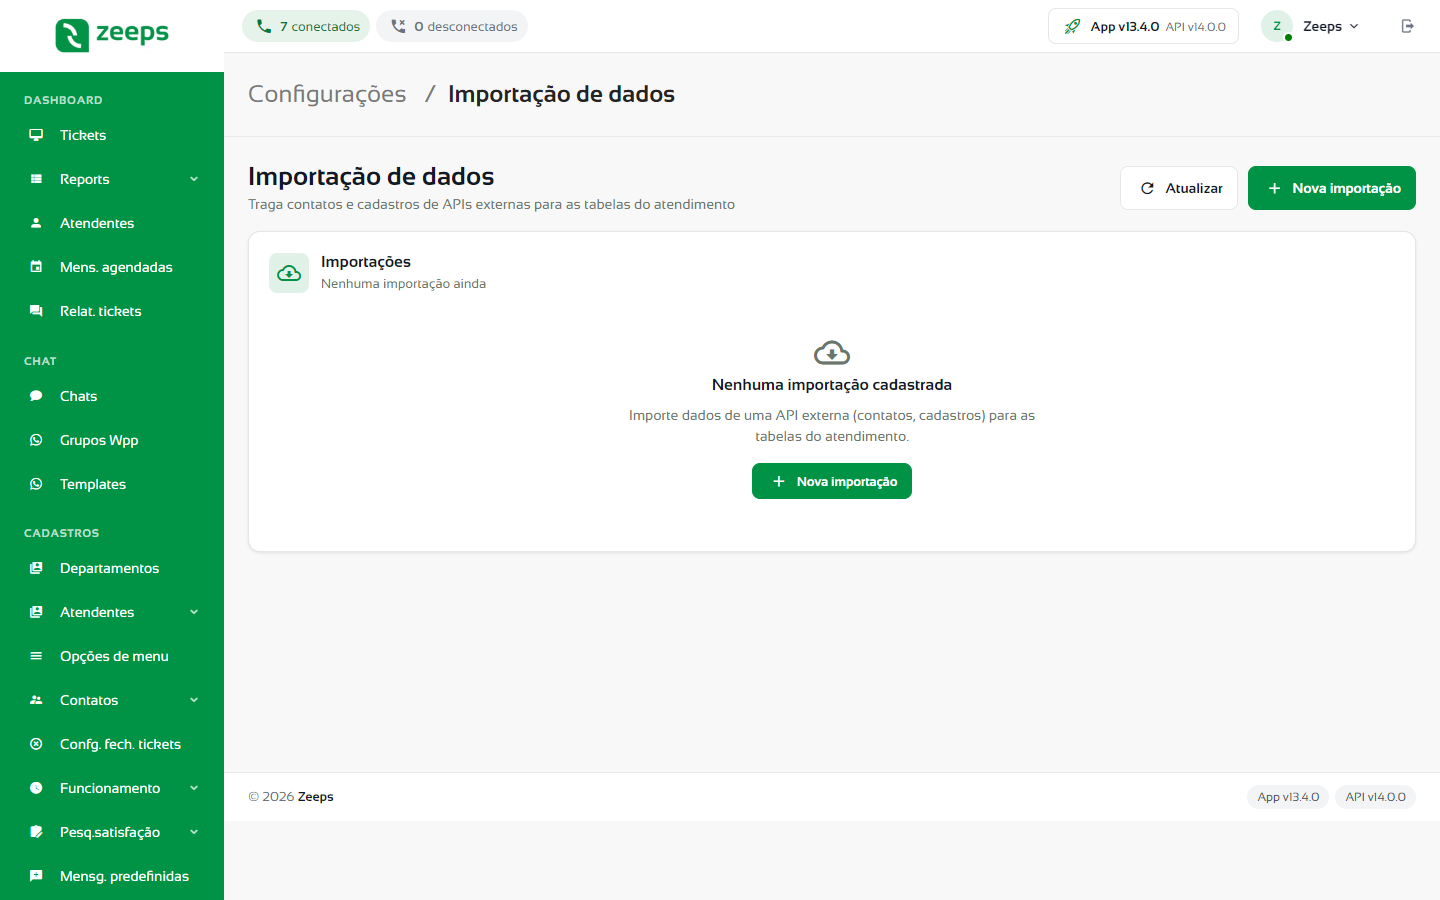Click Opções de menu label

coord(114,656)
